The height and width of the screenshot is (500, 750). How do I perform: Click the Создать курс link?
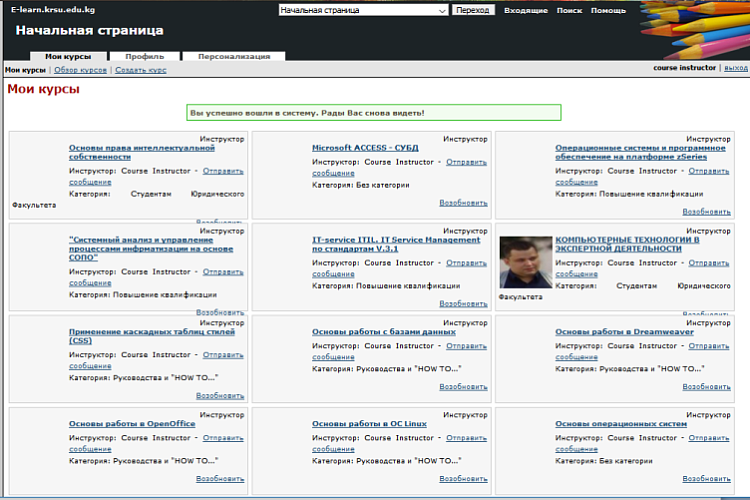pos(140,70)
